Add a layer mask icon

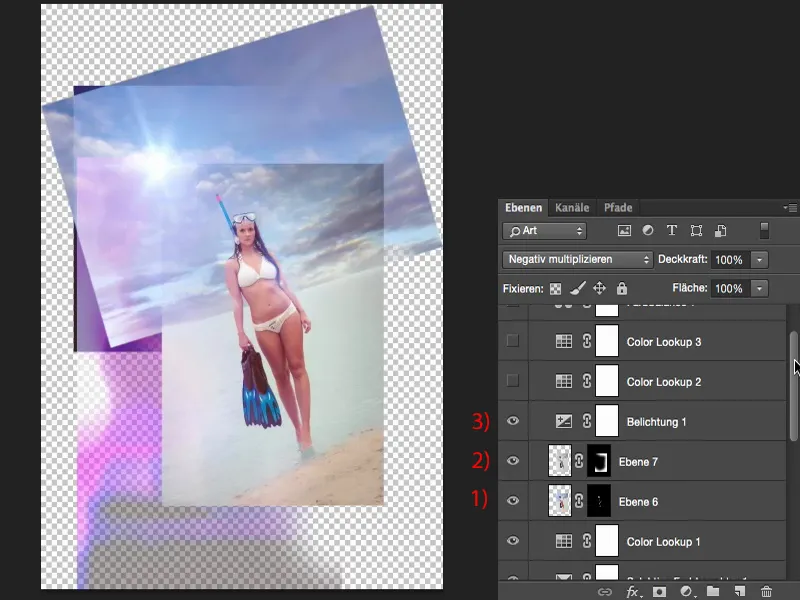point(659,592)
